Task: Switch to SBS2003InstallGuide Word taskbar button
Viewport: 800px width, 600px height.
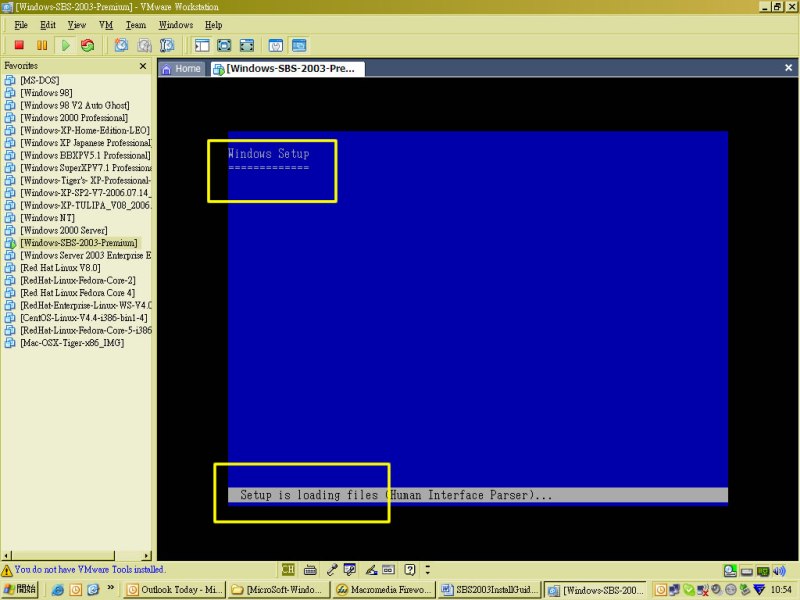Action: tap(489, 590)
